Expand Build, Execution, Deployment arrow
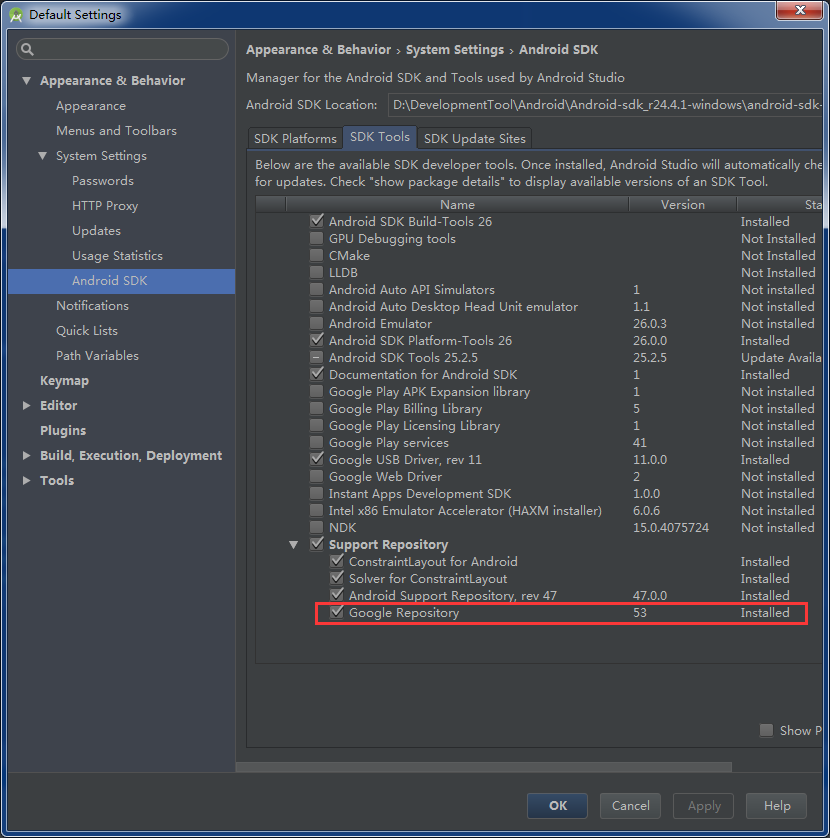830x838 pixels. [x=26, y=455]
